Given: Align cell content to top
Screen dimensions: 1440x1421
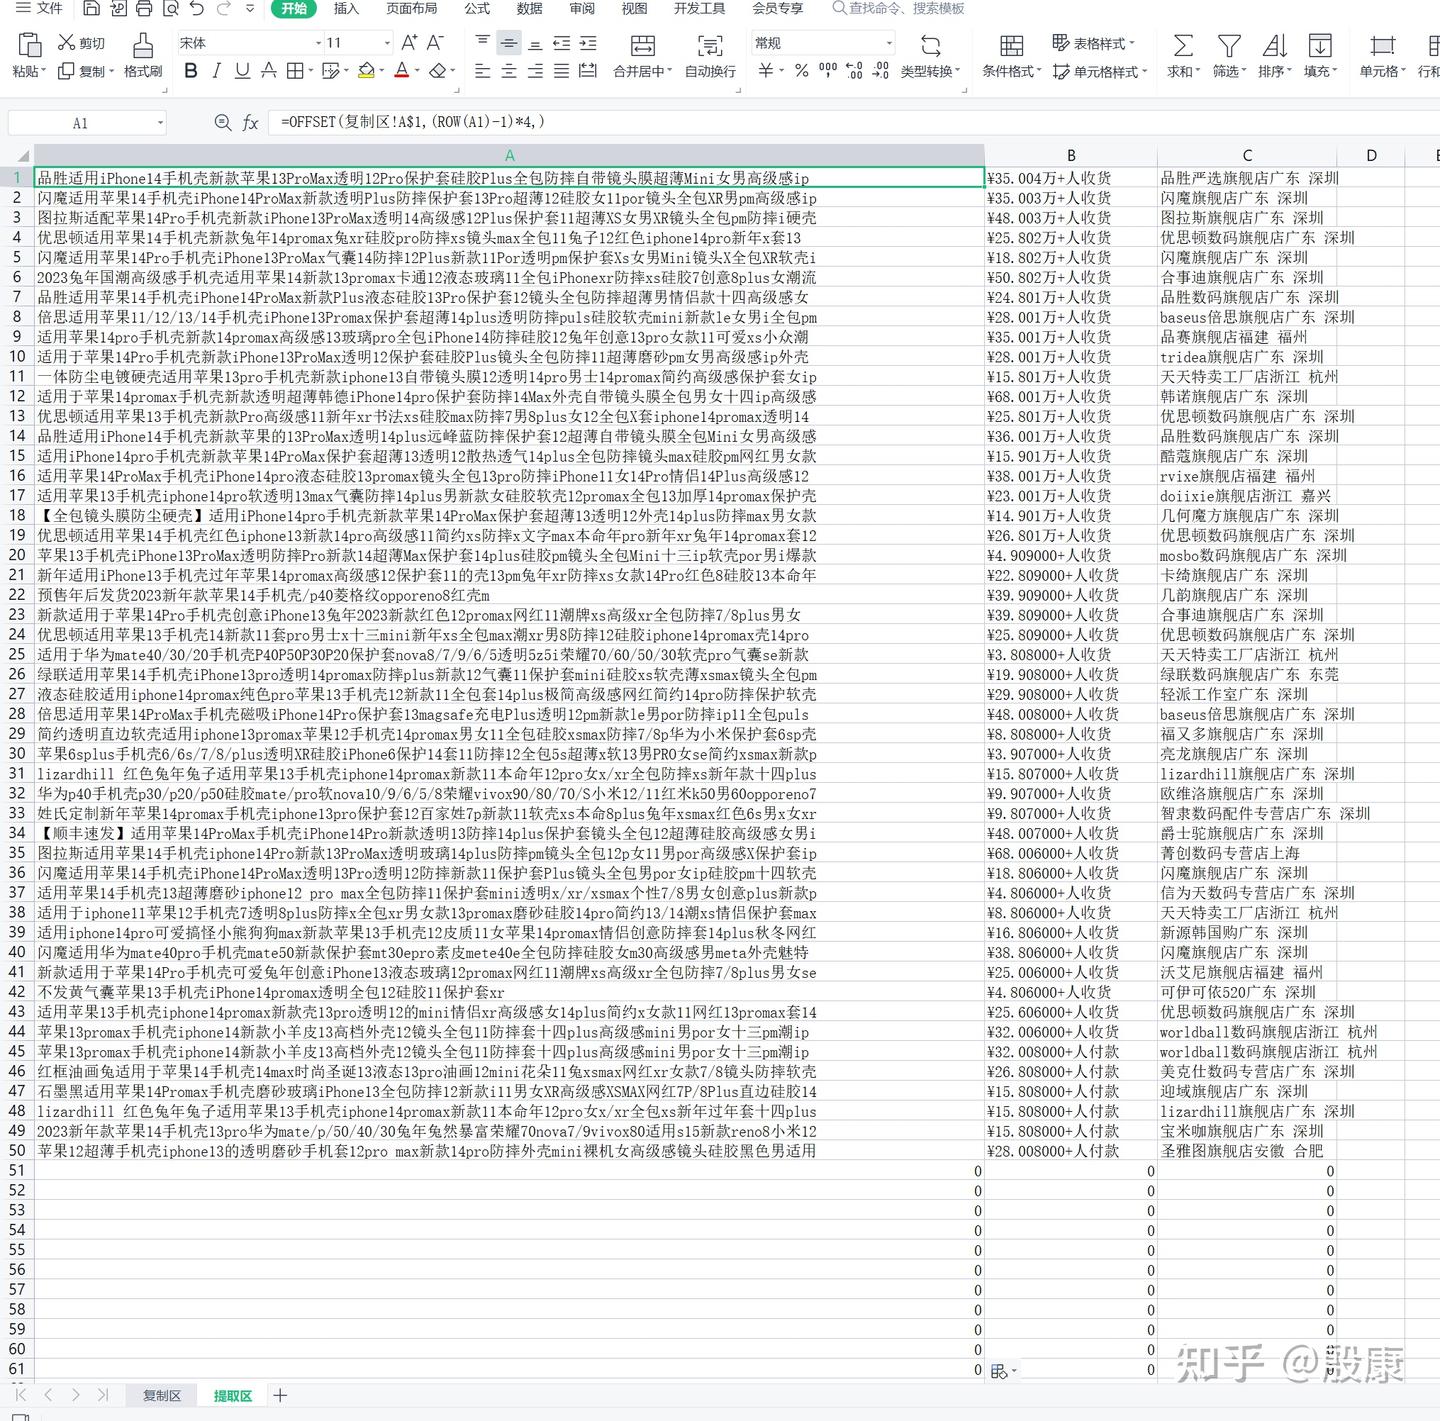Looking at the screenshot, I should click(x=483, y=42).
